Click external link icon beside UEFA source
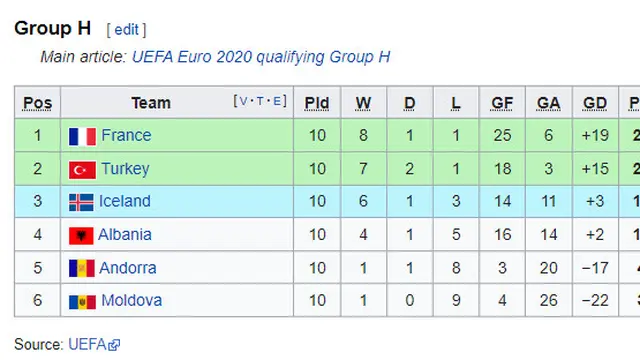This screenshot has height=360, width=640. click(114, 345)
